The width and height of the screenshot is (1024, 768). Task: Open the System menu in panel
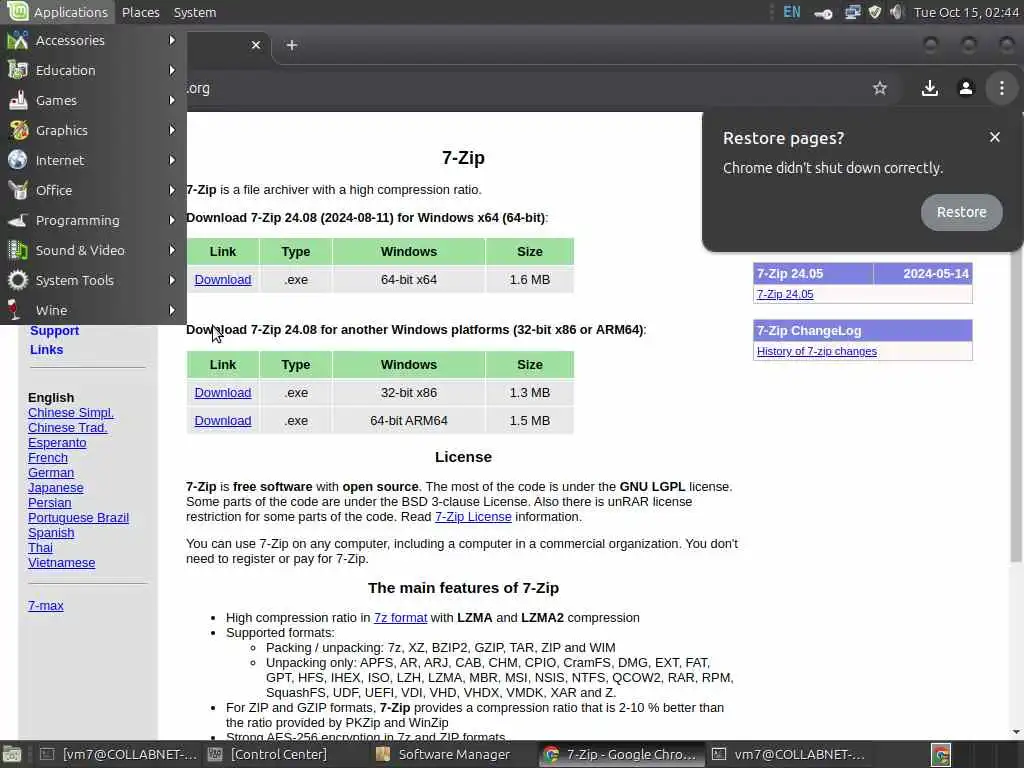point(195,12)
